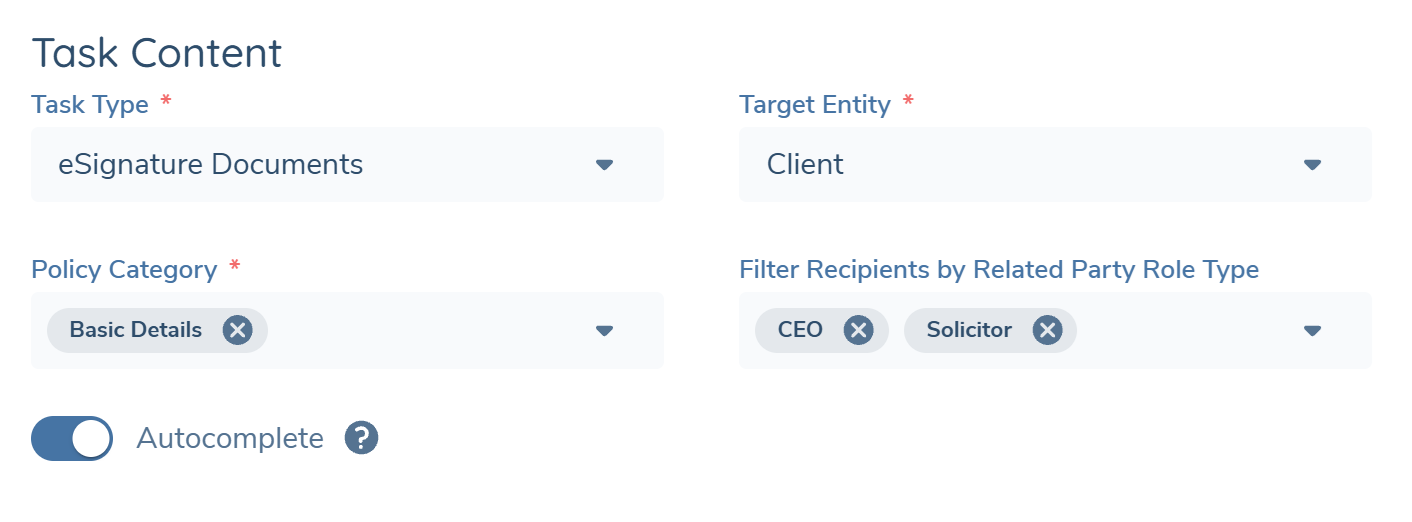1412x522 pixels.
Task: Click the eSignature Documents selected value
Action: point(211,164)
